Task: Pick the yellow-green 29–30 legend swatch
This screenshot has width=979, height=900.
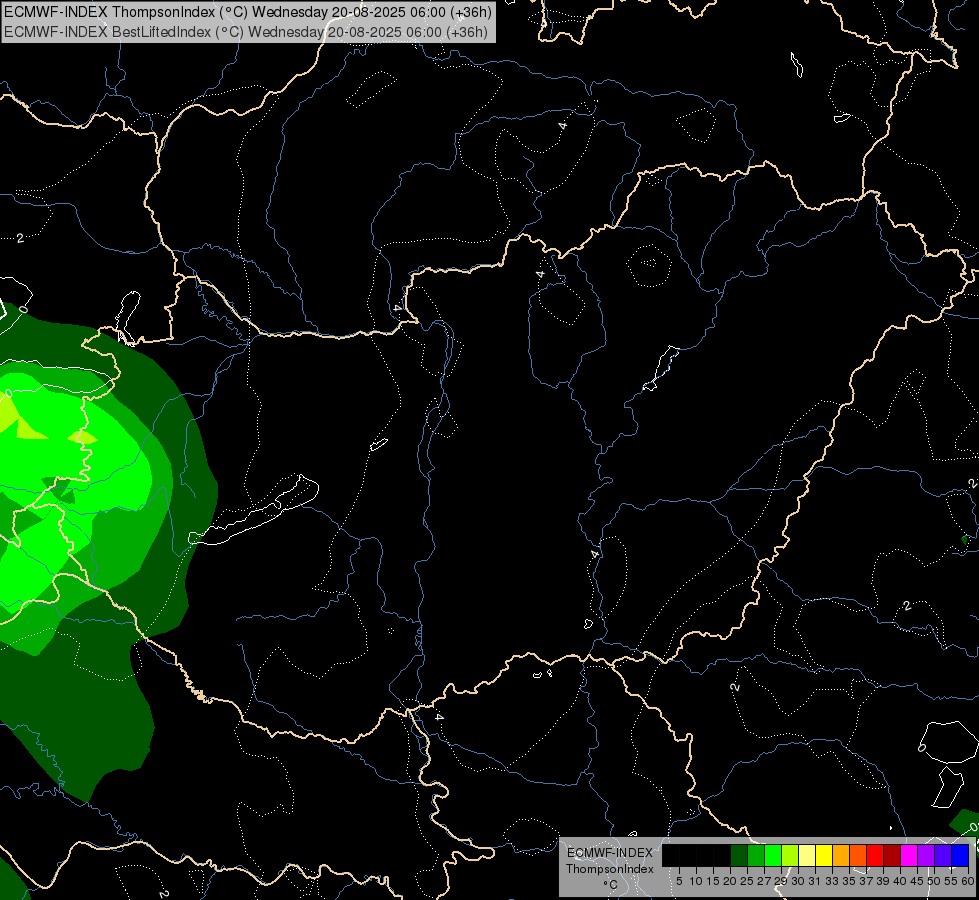Action: pos(790,855)
